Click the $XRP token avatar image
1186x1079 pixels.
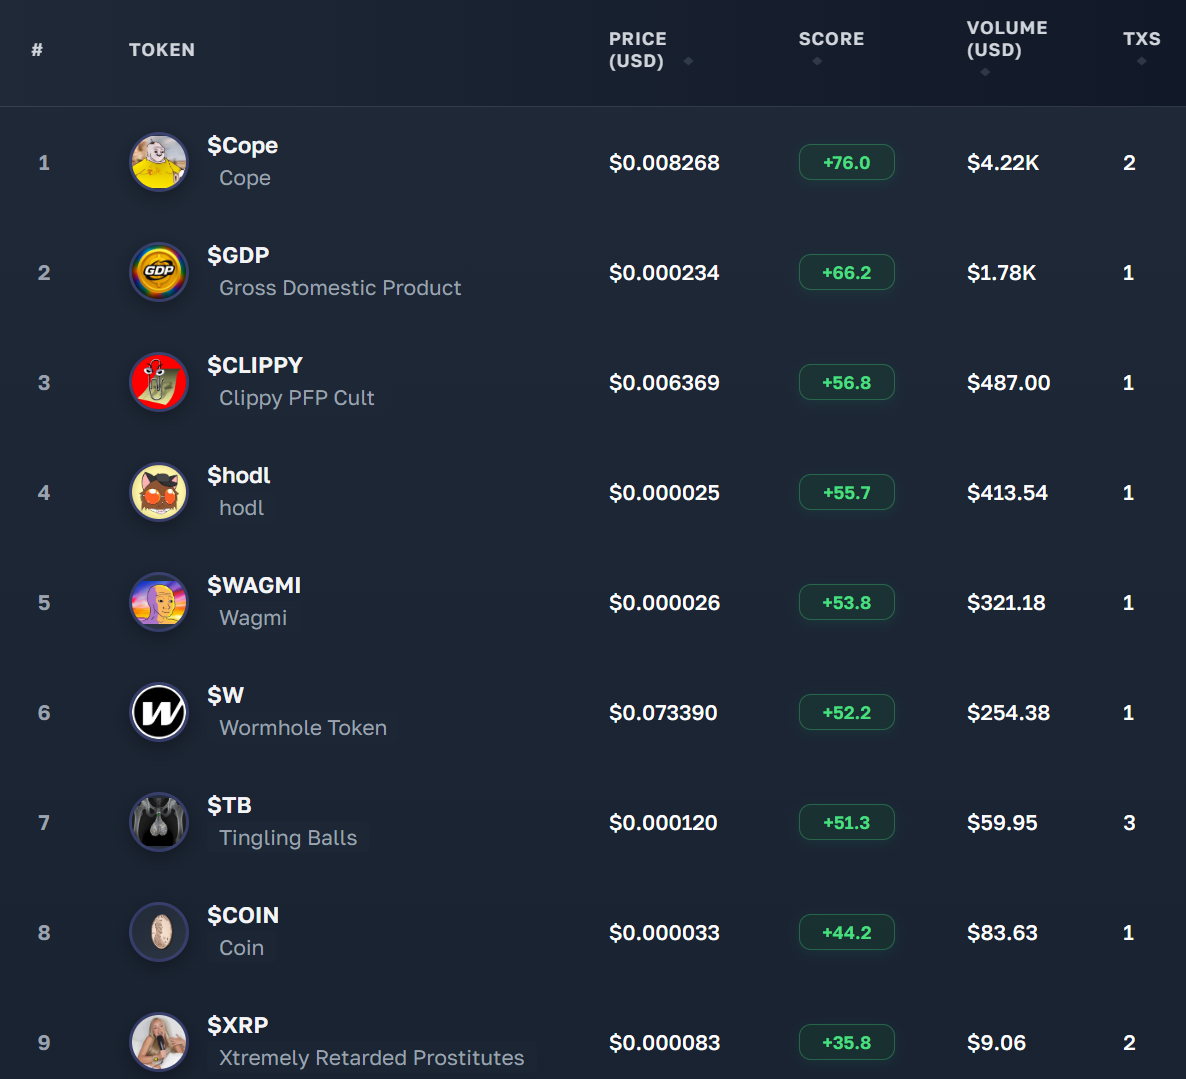click(x=159, y=1042)
